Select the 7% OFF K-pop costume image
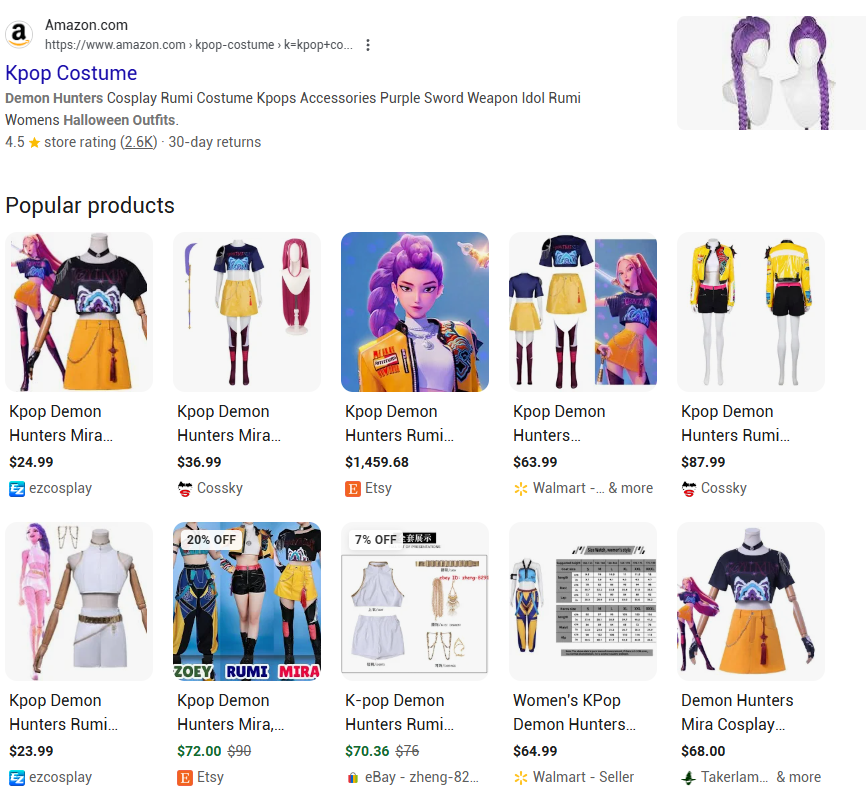This screenshot has height=801, width=866. (x=415, y=601)
